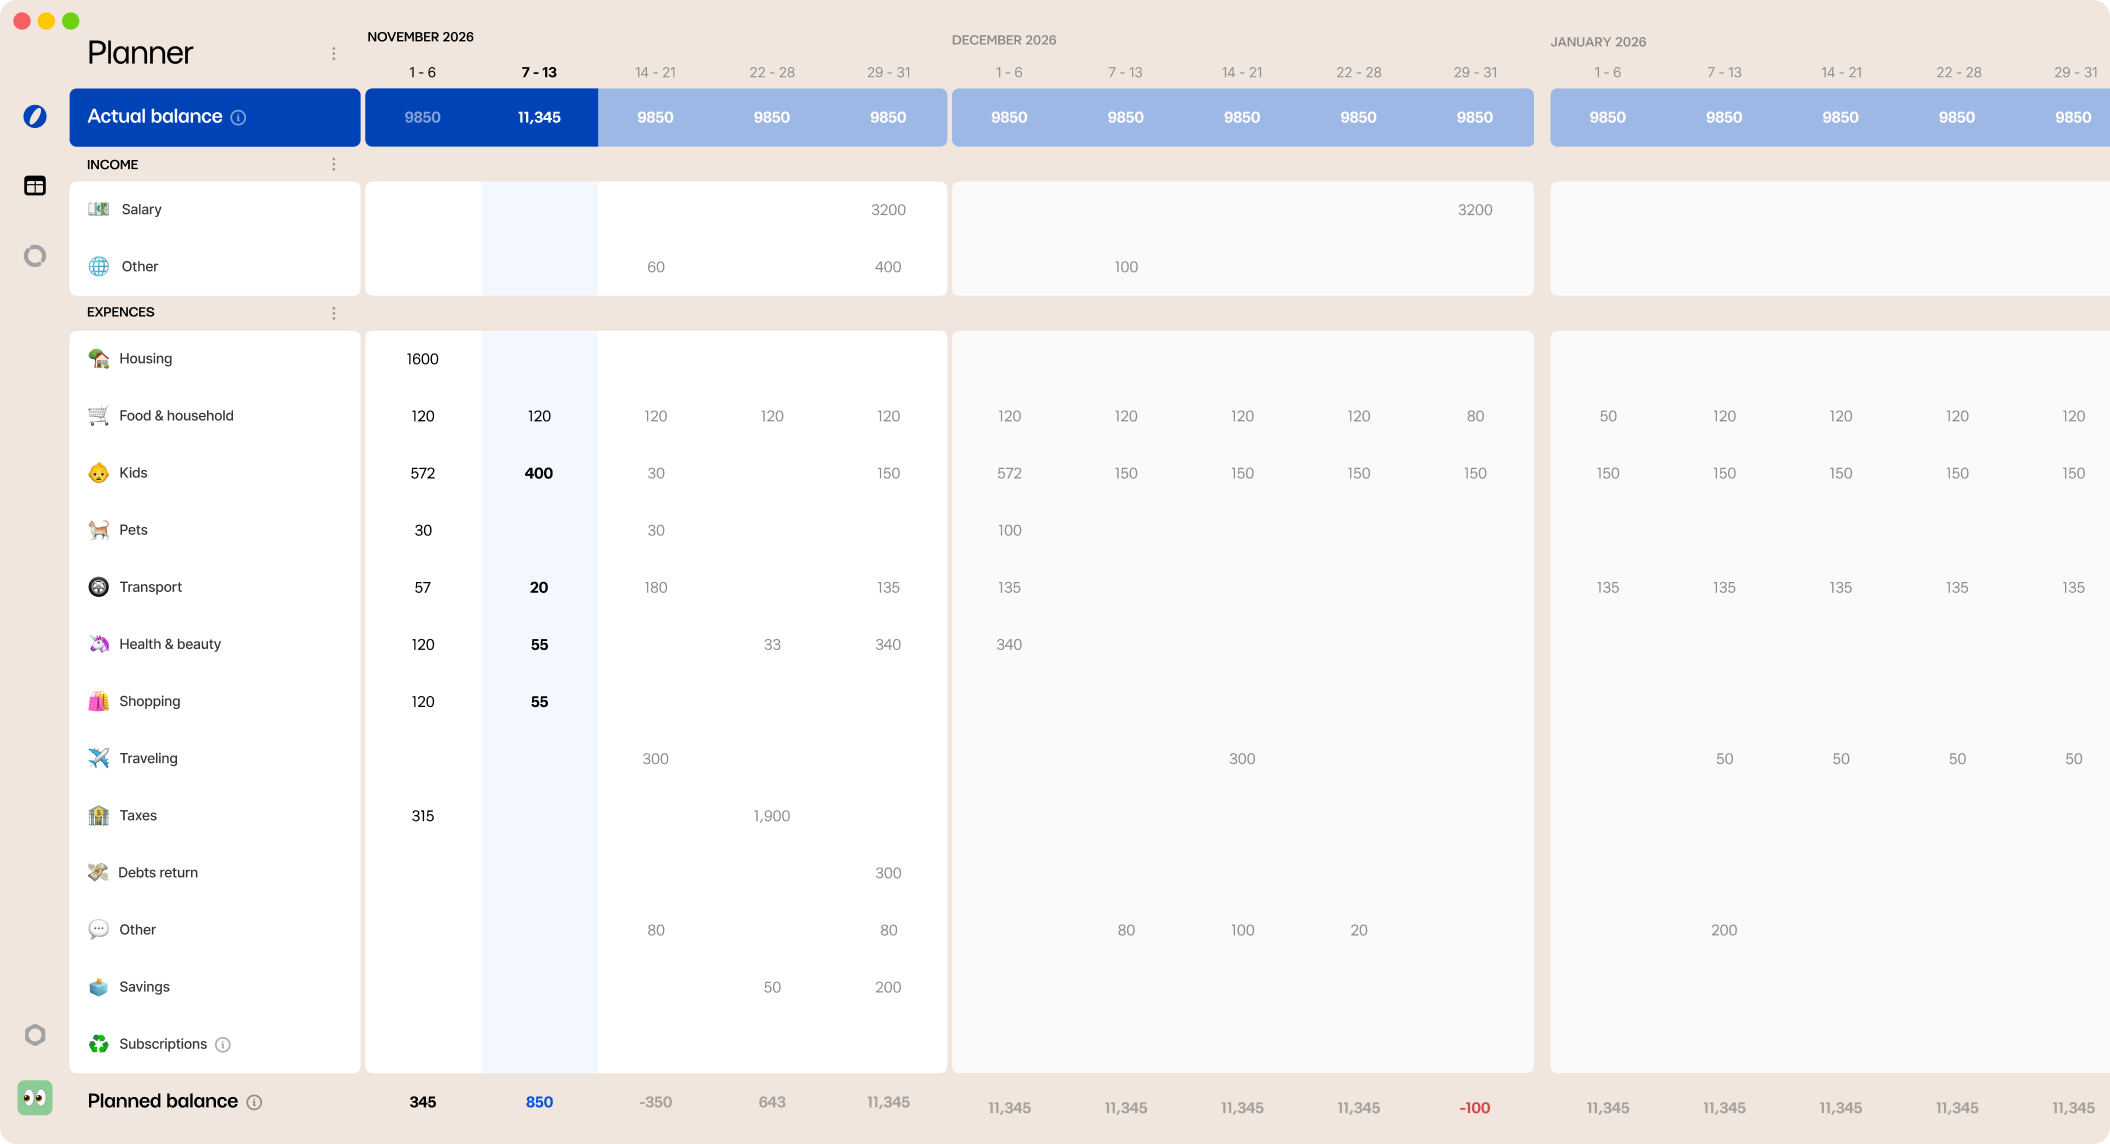Click the Food & household cart icon

[x=99, y=415]
